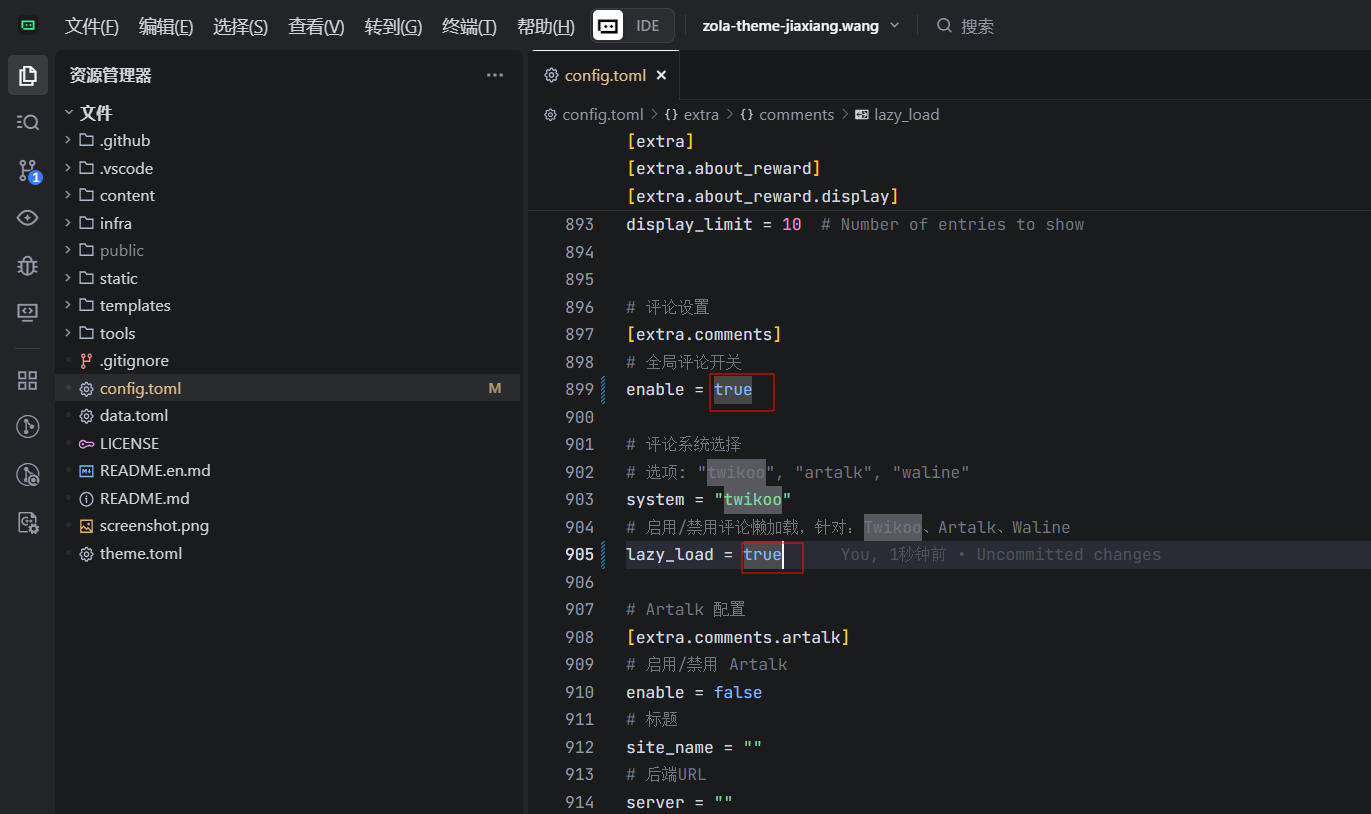Viewport: 1371px width, 814px height.
Task: Expand the tools folder
Action: (x=68, y=333)
